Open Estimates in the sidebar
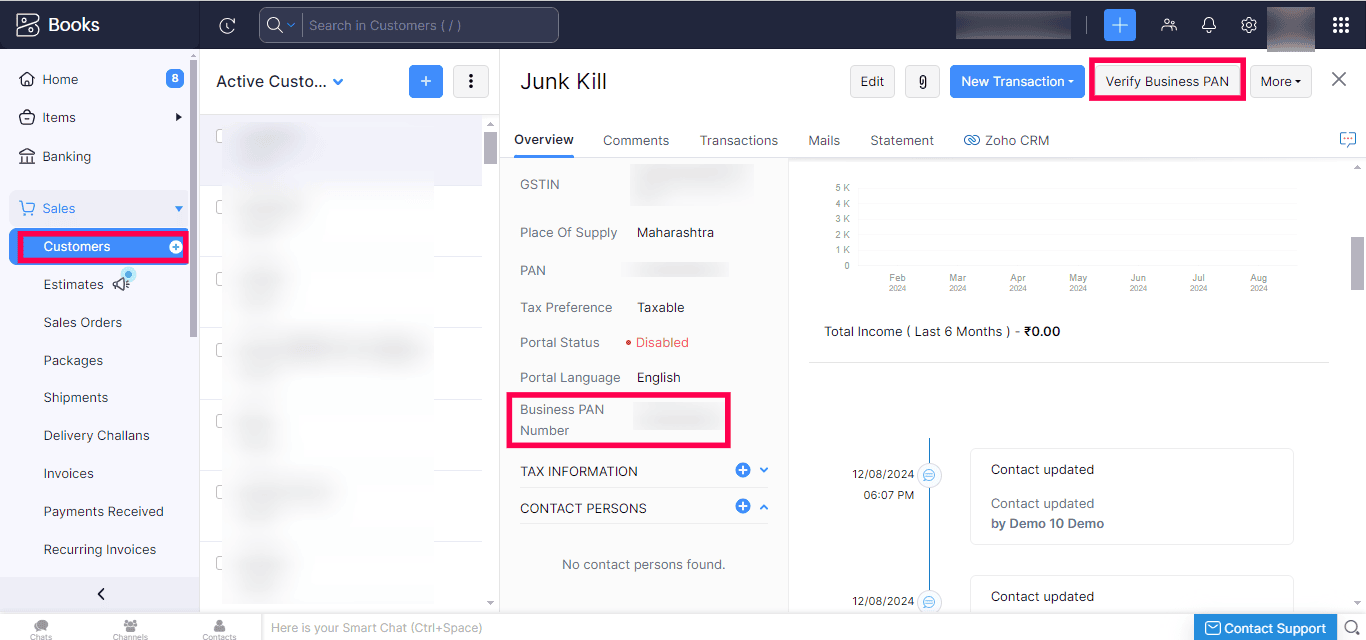Screen dimensions: 1366x640 [73, 285]
